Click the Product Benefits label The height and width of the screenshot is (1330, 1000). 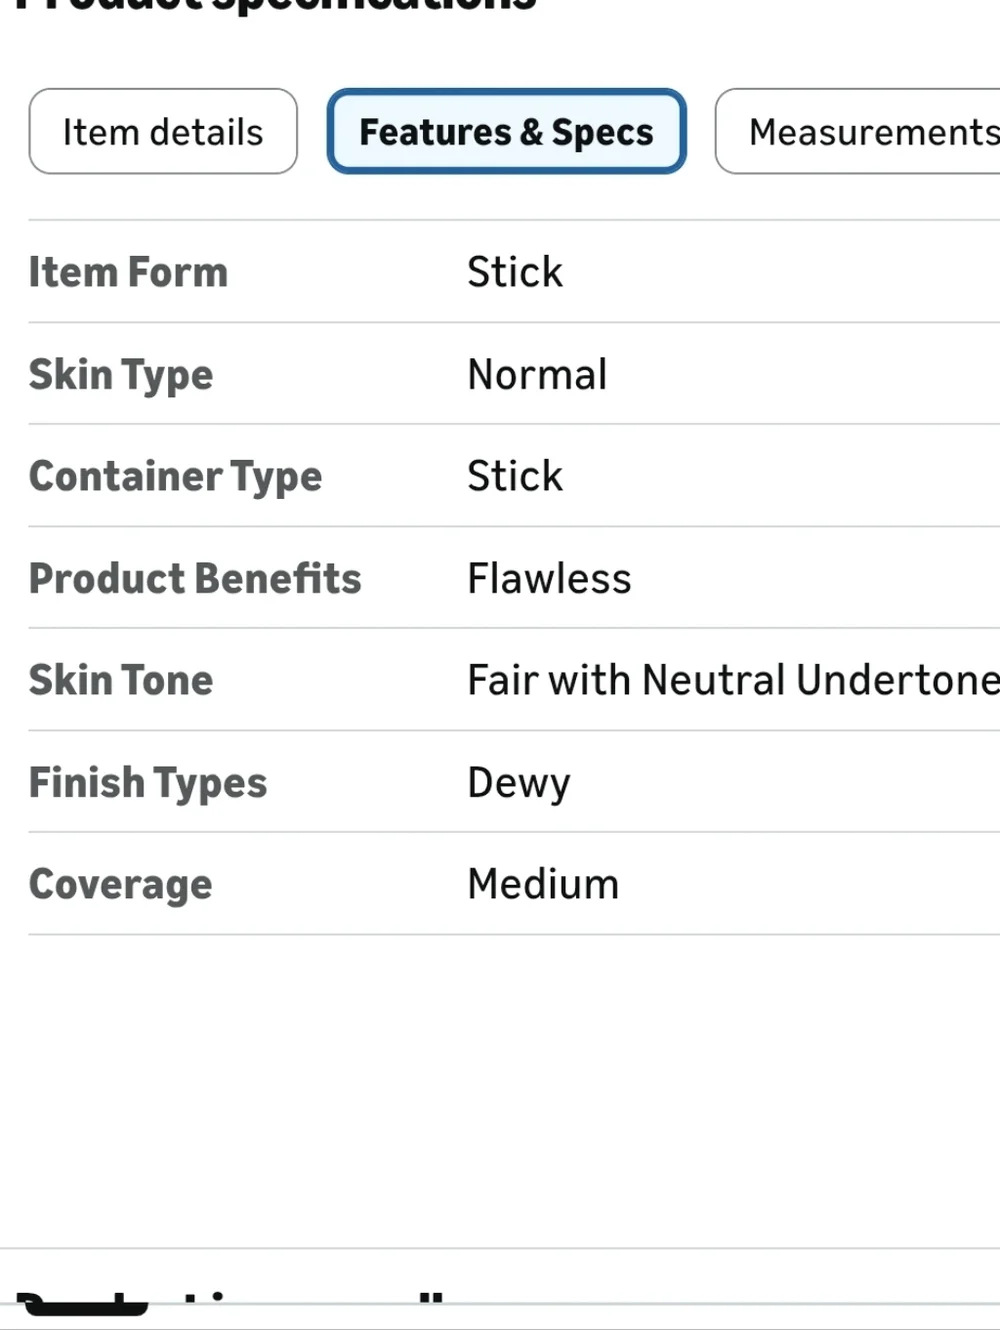195,578
